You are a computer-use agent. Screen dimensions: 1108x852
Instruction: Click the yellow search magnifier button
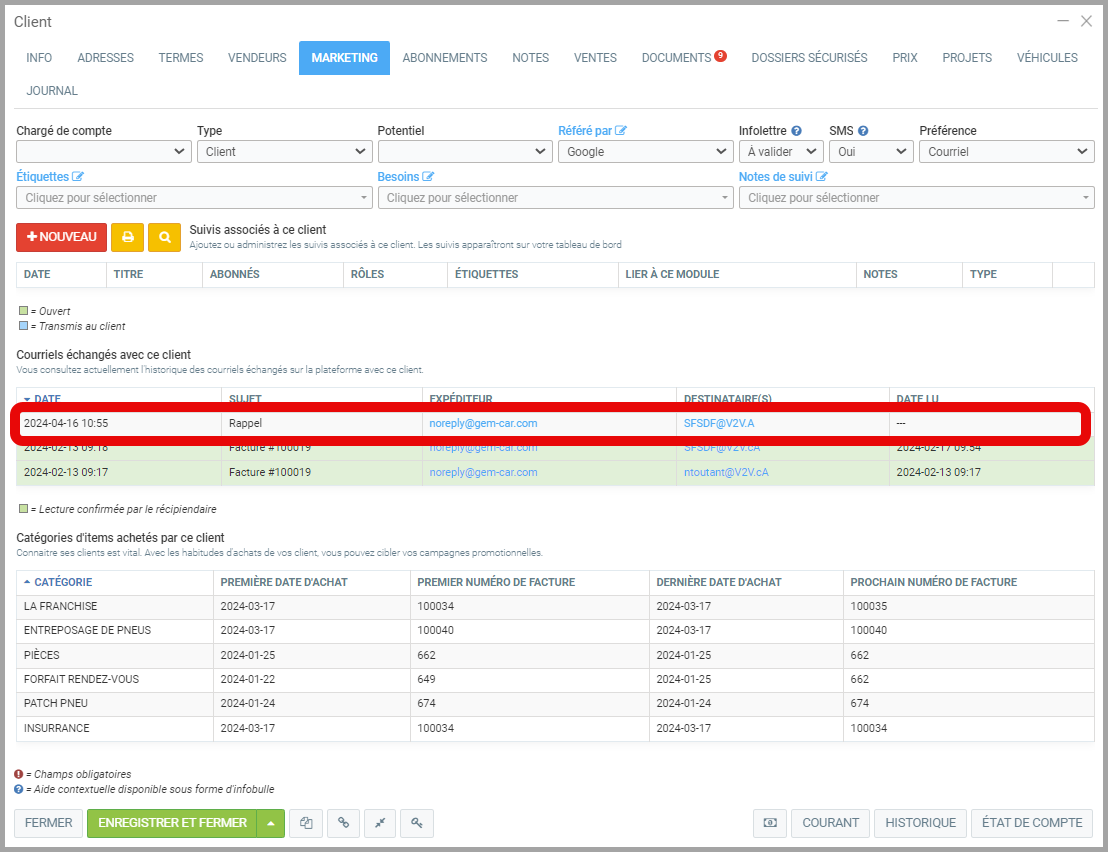(x=164, y=237)
